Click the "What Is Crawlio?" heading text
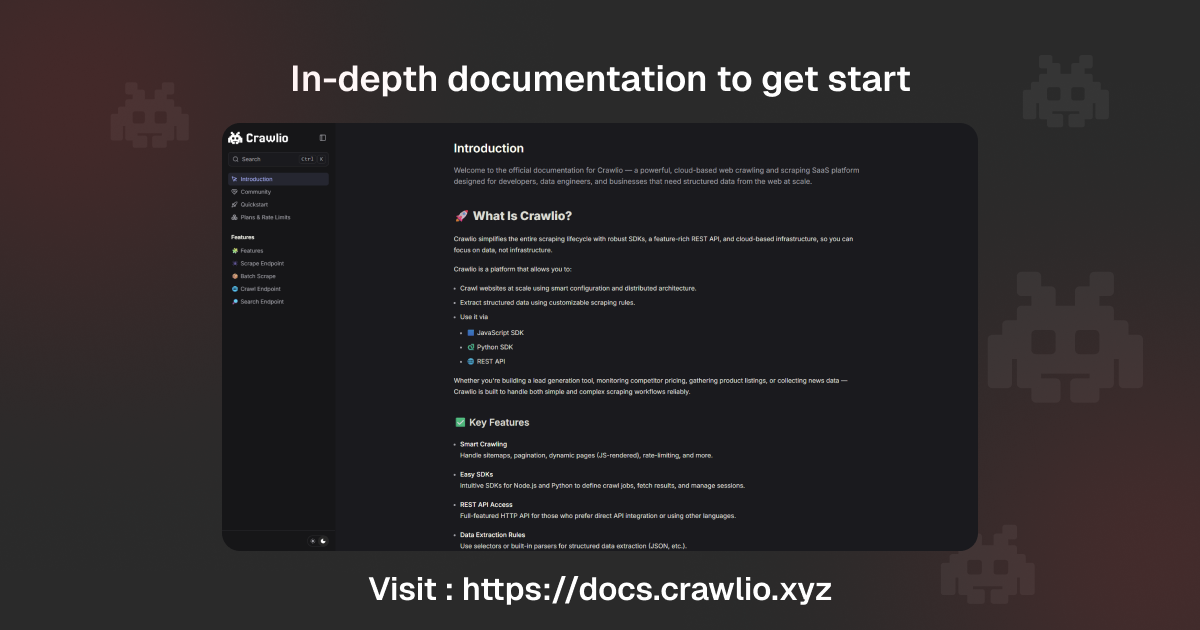The image size is (1200, 630). pos(523,215)
